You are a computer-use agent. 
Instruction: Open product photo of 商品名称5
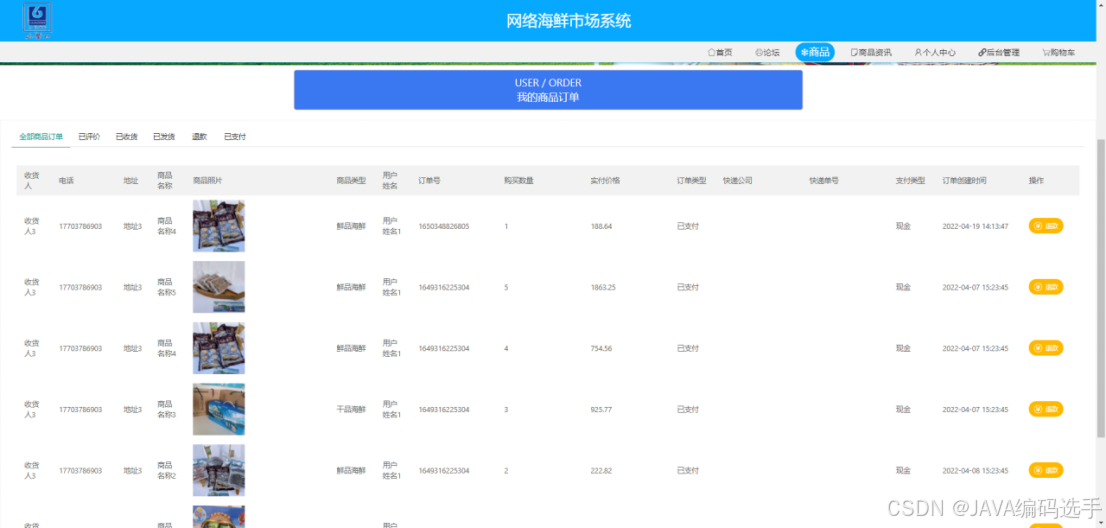coord(219,287)
